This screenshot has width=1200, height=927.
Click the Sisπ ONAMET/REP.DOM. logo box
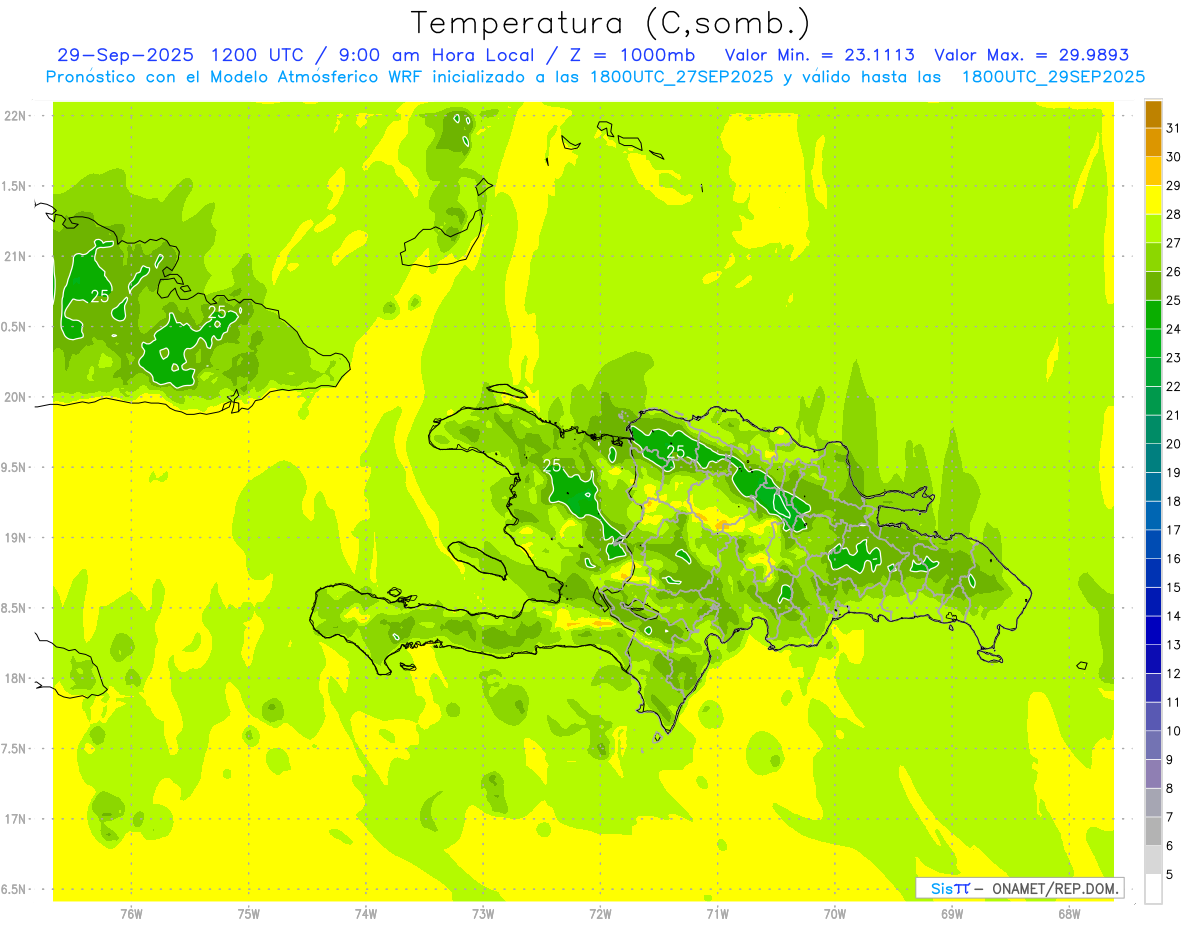click(1019, 888)
